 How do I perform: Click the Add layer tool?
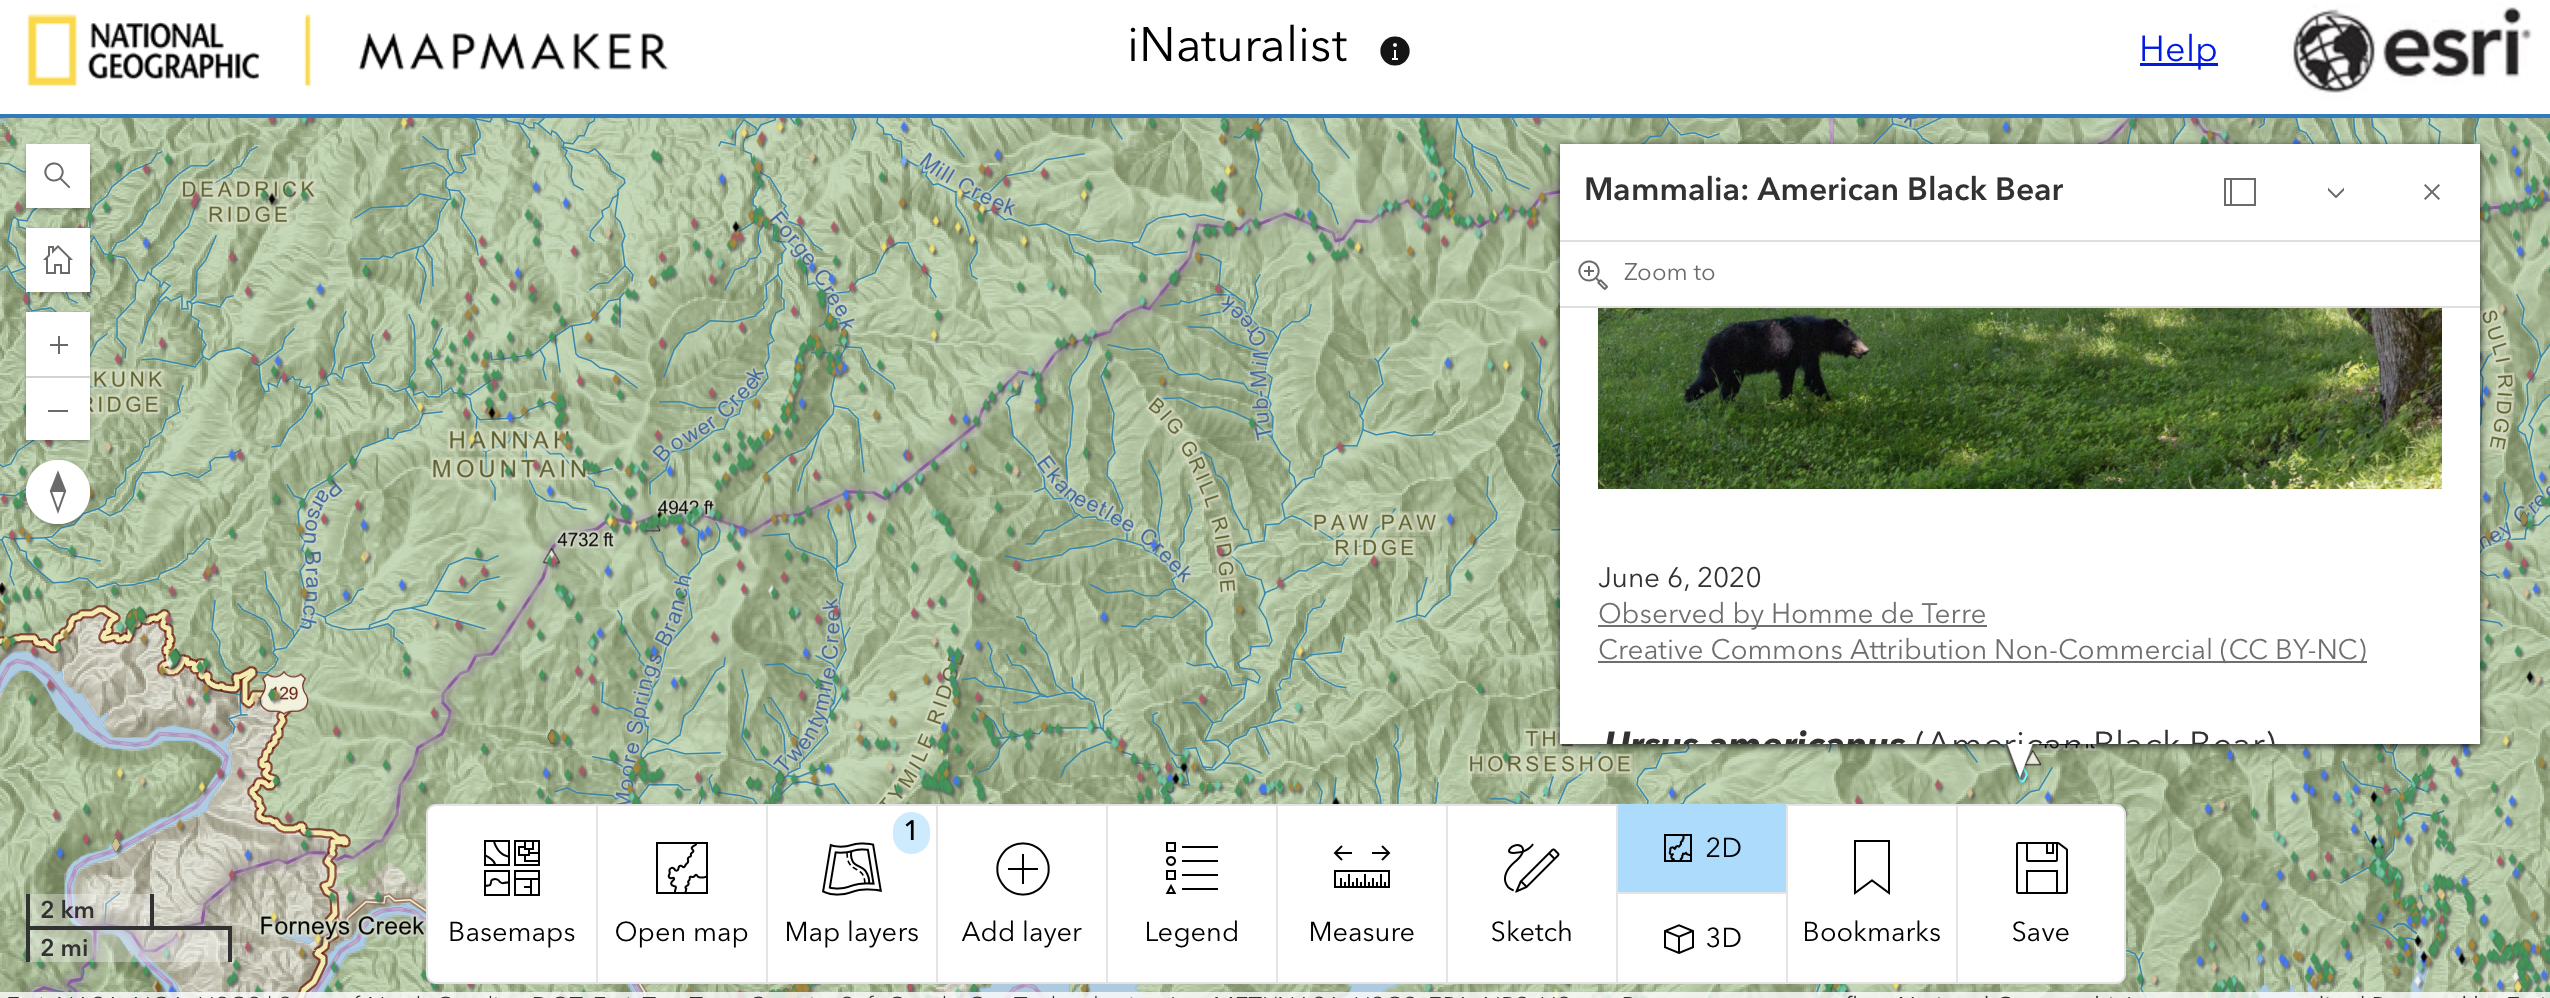coord(1022,893)
